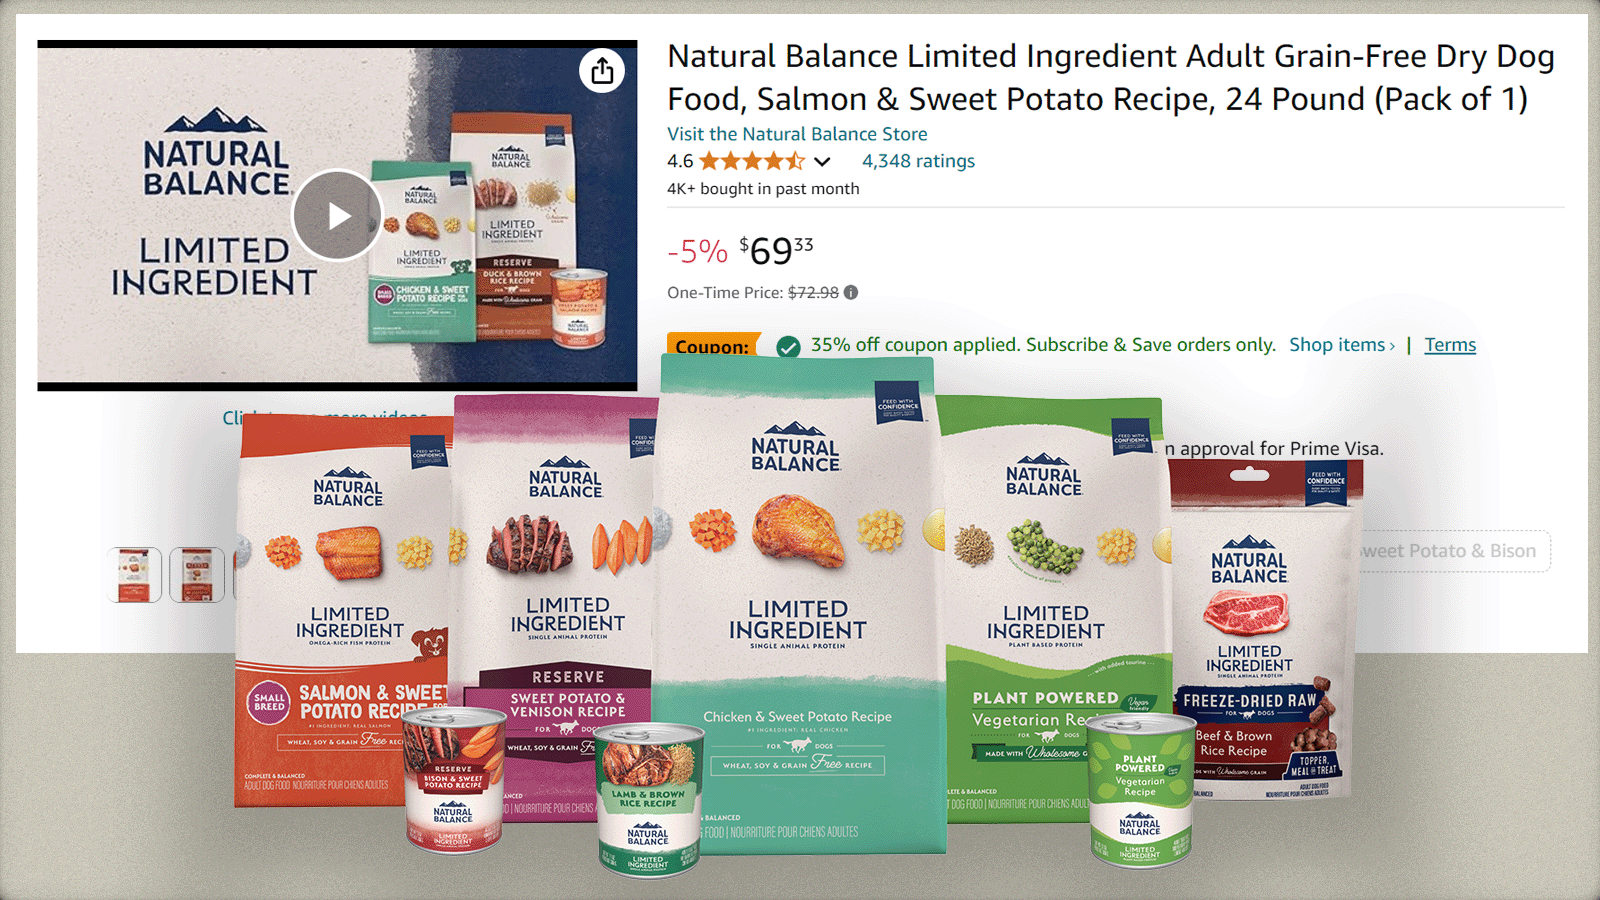Choose the Sweet Potato & Bison flavor option
The image size is (1600, 900).
tap(1453, 551)
